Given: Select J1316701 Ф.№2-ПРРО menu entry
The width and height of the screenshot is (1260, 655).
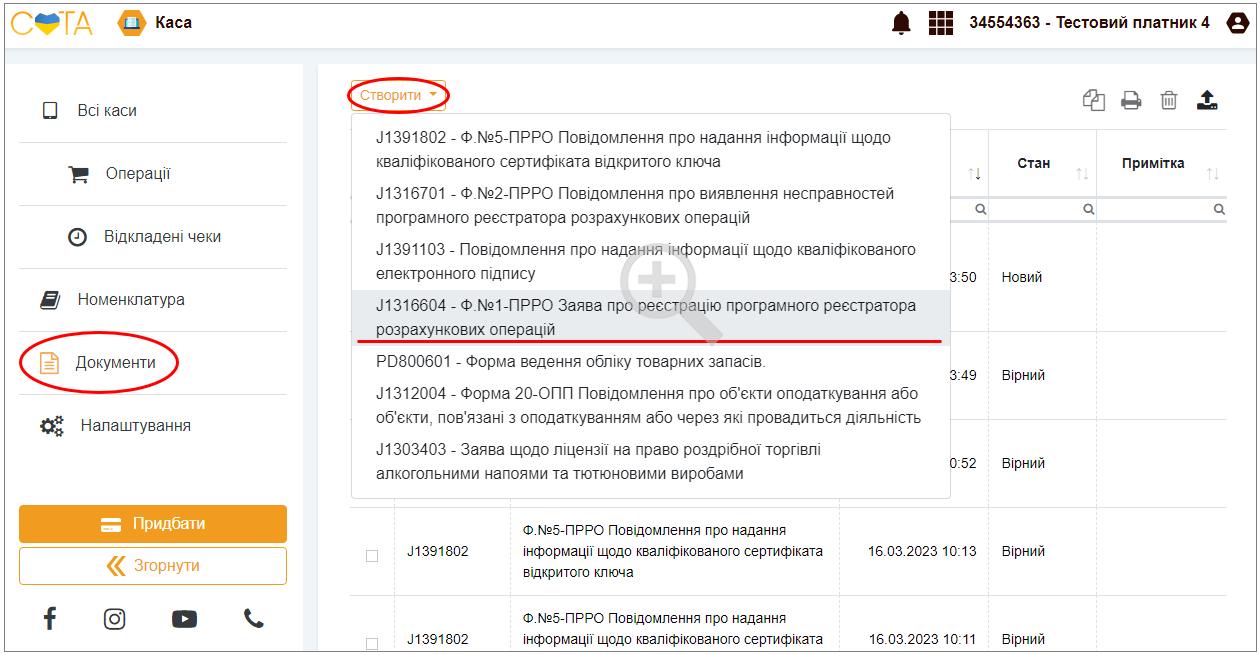Looking at the screenshot, I should tap(651, 205).
